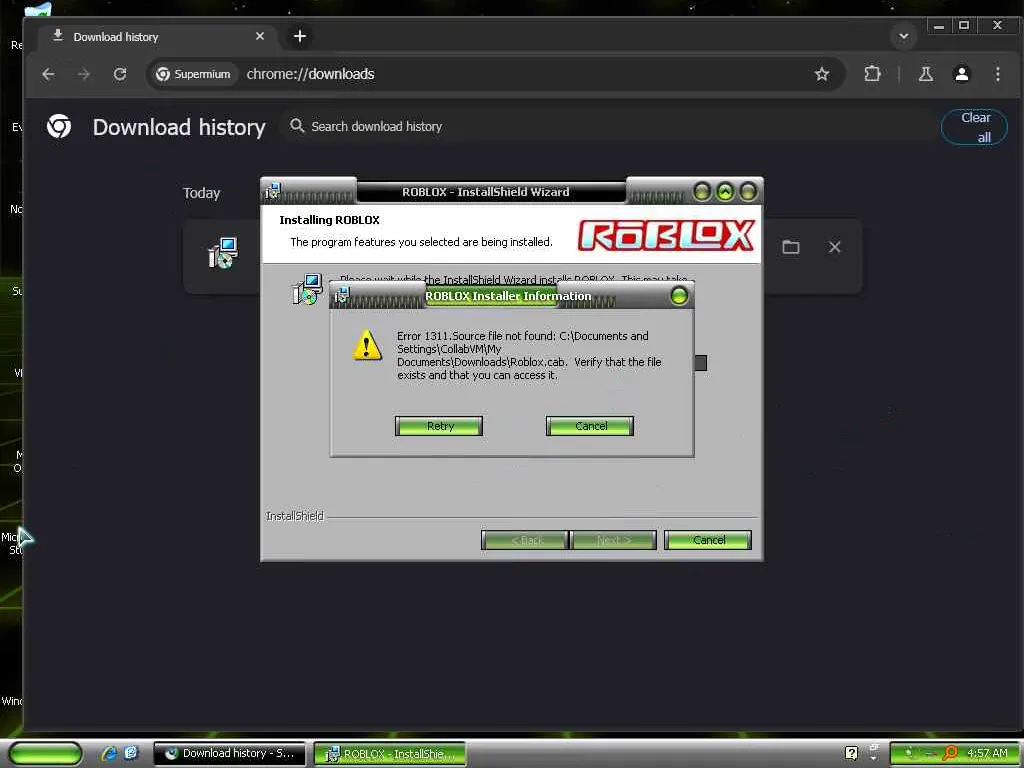Click Cancel in the InstallShield Wizard footer

[x=708, y=540]
